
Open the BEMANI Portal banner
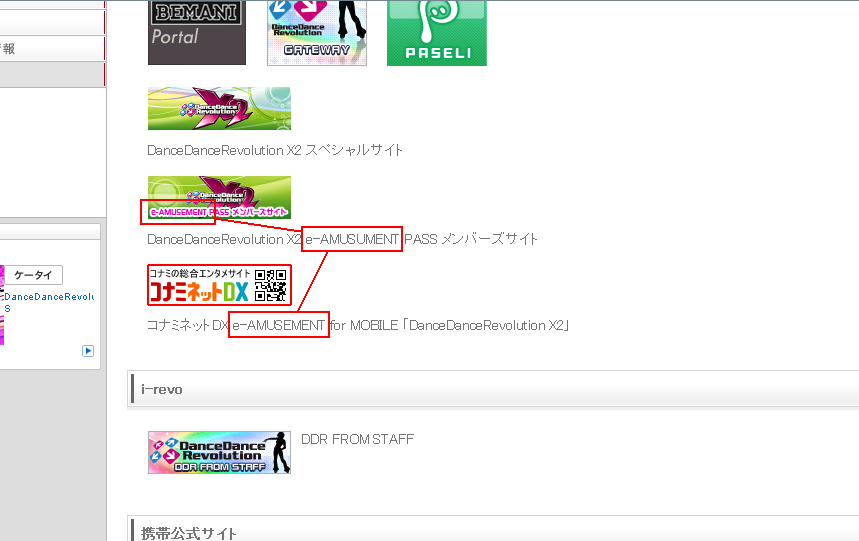[197, 33]
